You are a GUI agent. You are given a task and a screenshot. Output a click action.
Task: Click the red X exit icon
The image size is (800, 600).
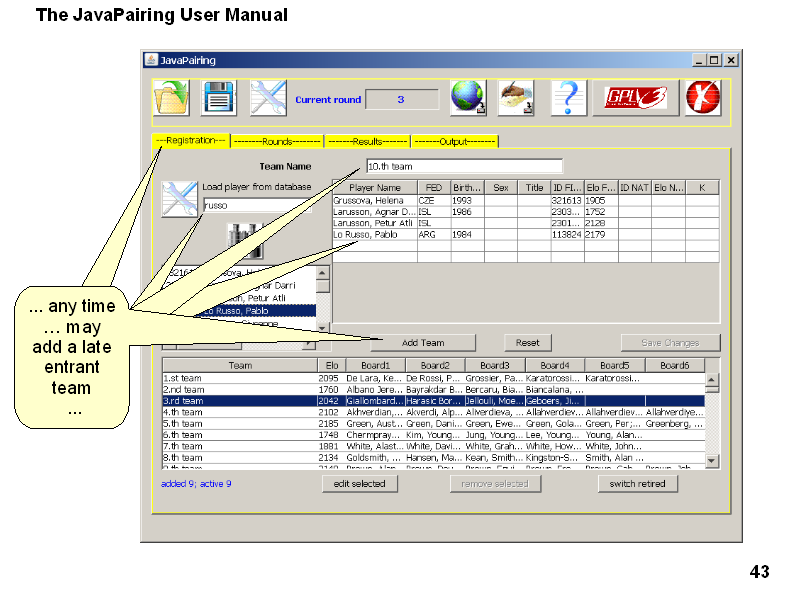coord(703,99)
